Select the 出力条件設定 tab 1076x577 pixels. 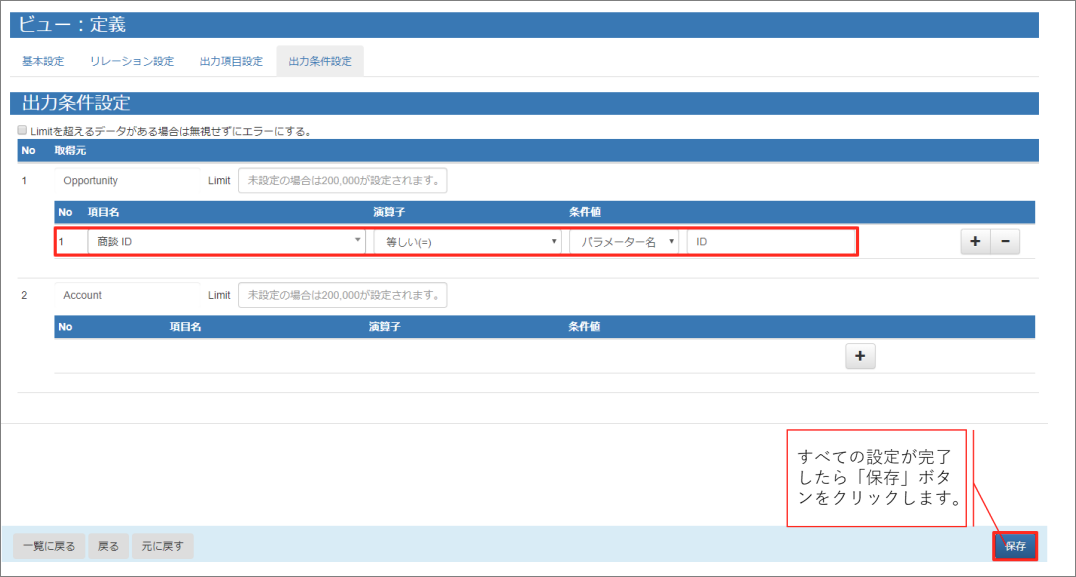(x=320, y=62)
